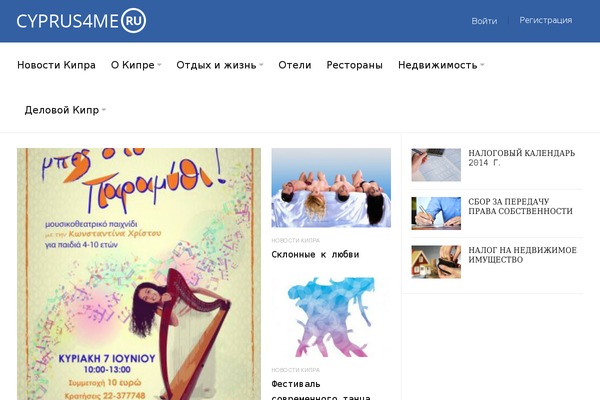Open the dance festival tree-figure thumbnail

click(x=331, y=317)
